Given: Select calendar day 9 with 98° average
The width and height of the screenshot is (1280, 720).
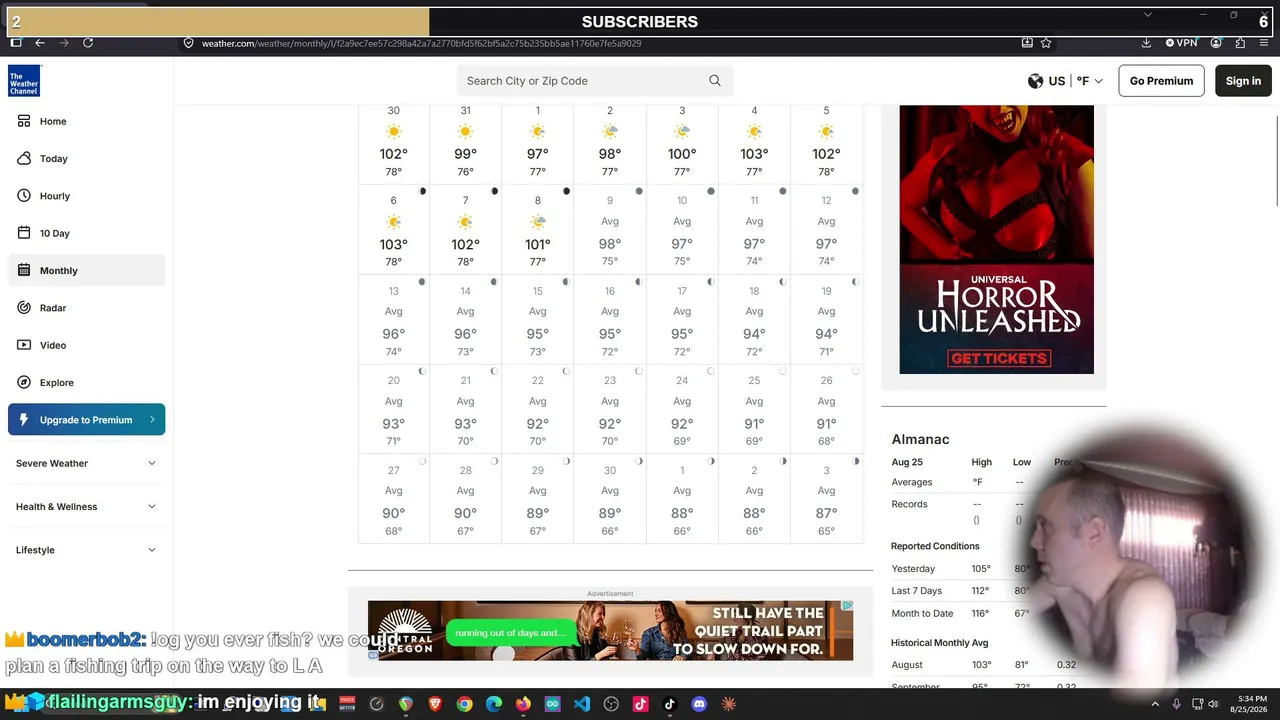Looking at the screenshot, I should coord(610,228).
